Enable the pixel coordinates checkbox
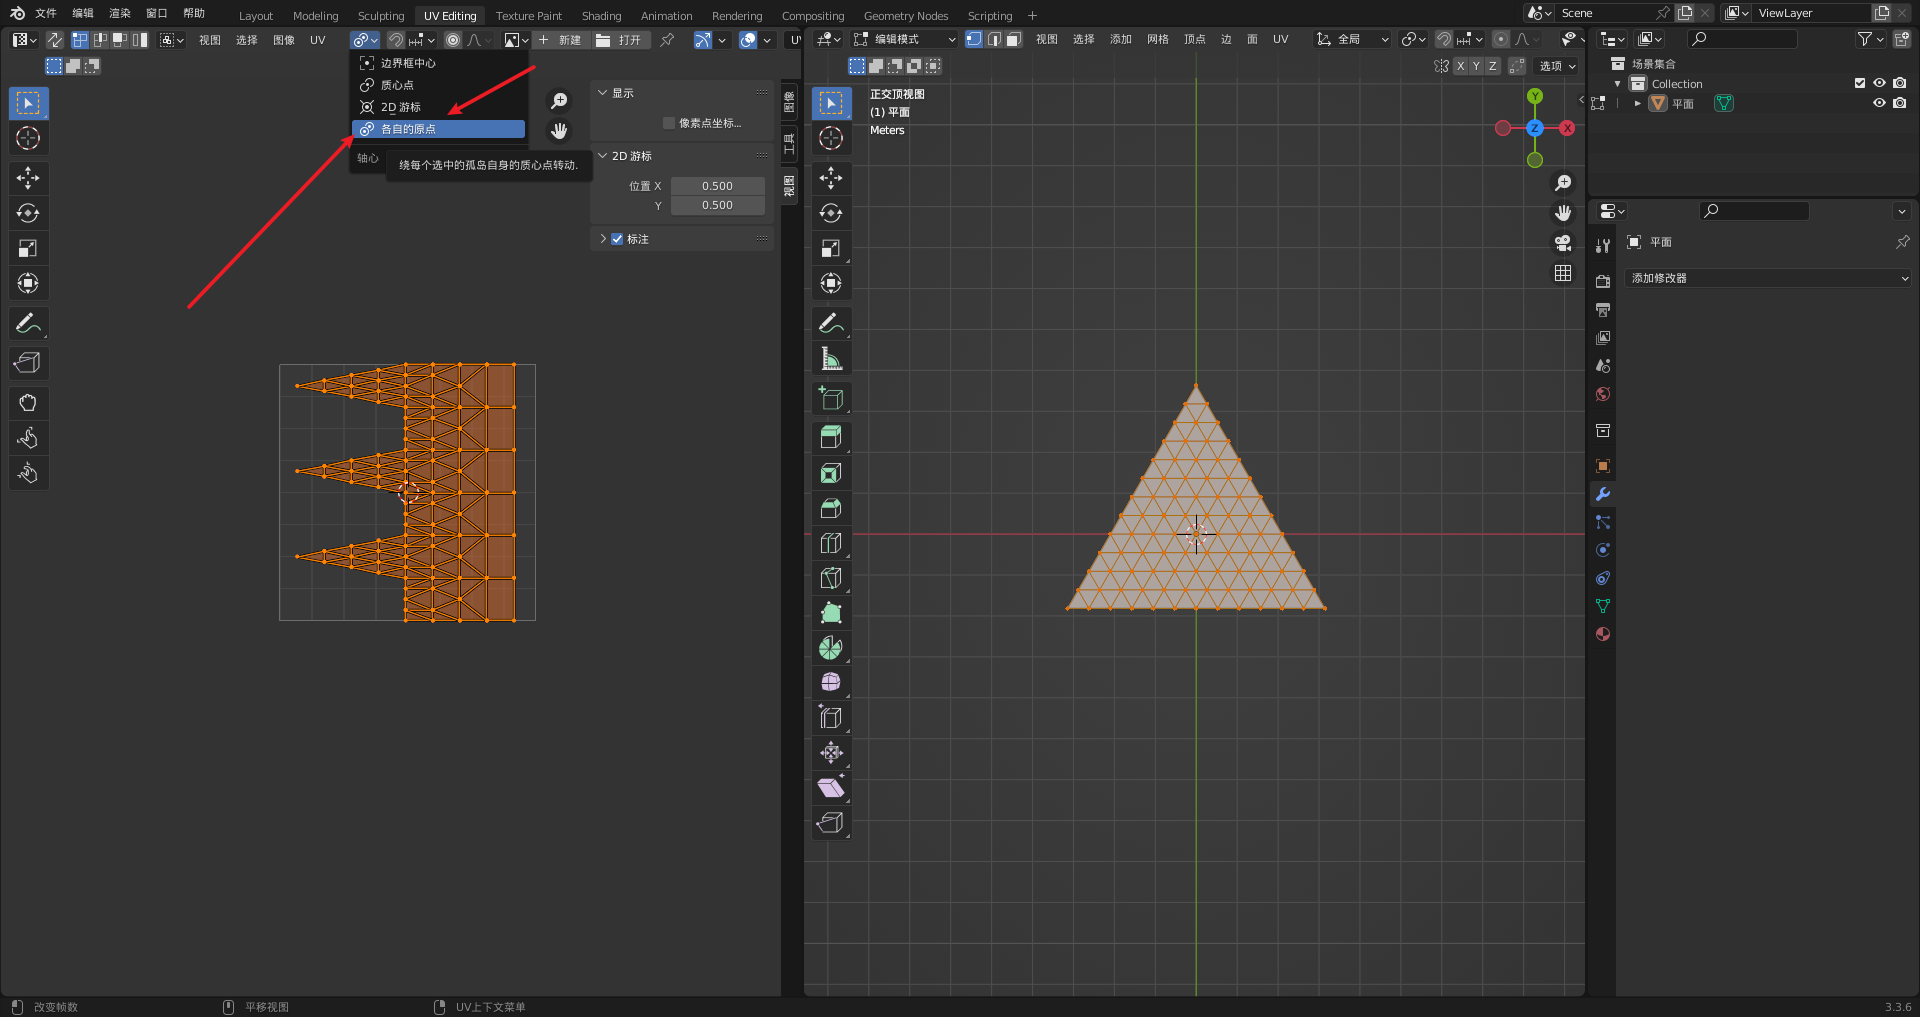The width and height of the screenshot is (1920, 1017). 669,123
